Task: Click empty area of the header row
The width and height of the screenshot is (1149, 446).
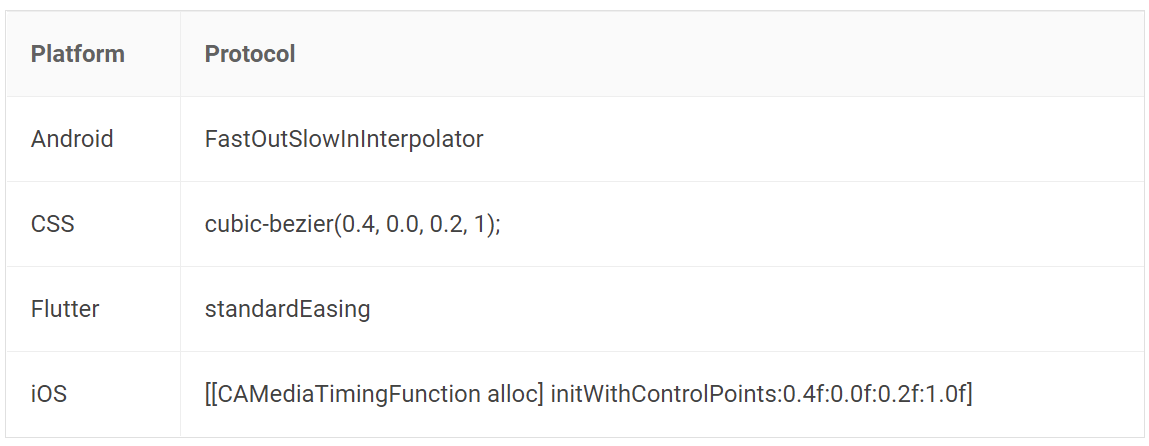Action: (718, 53)
